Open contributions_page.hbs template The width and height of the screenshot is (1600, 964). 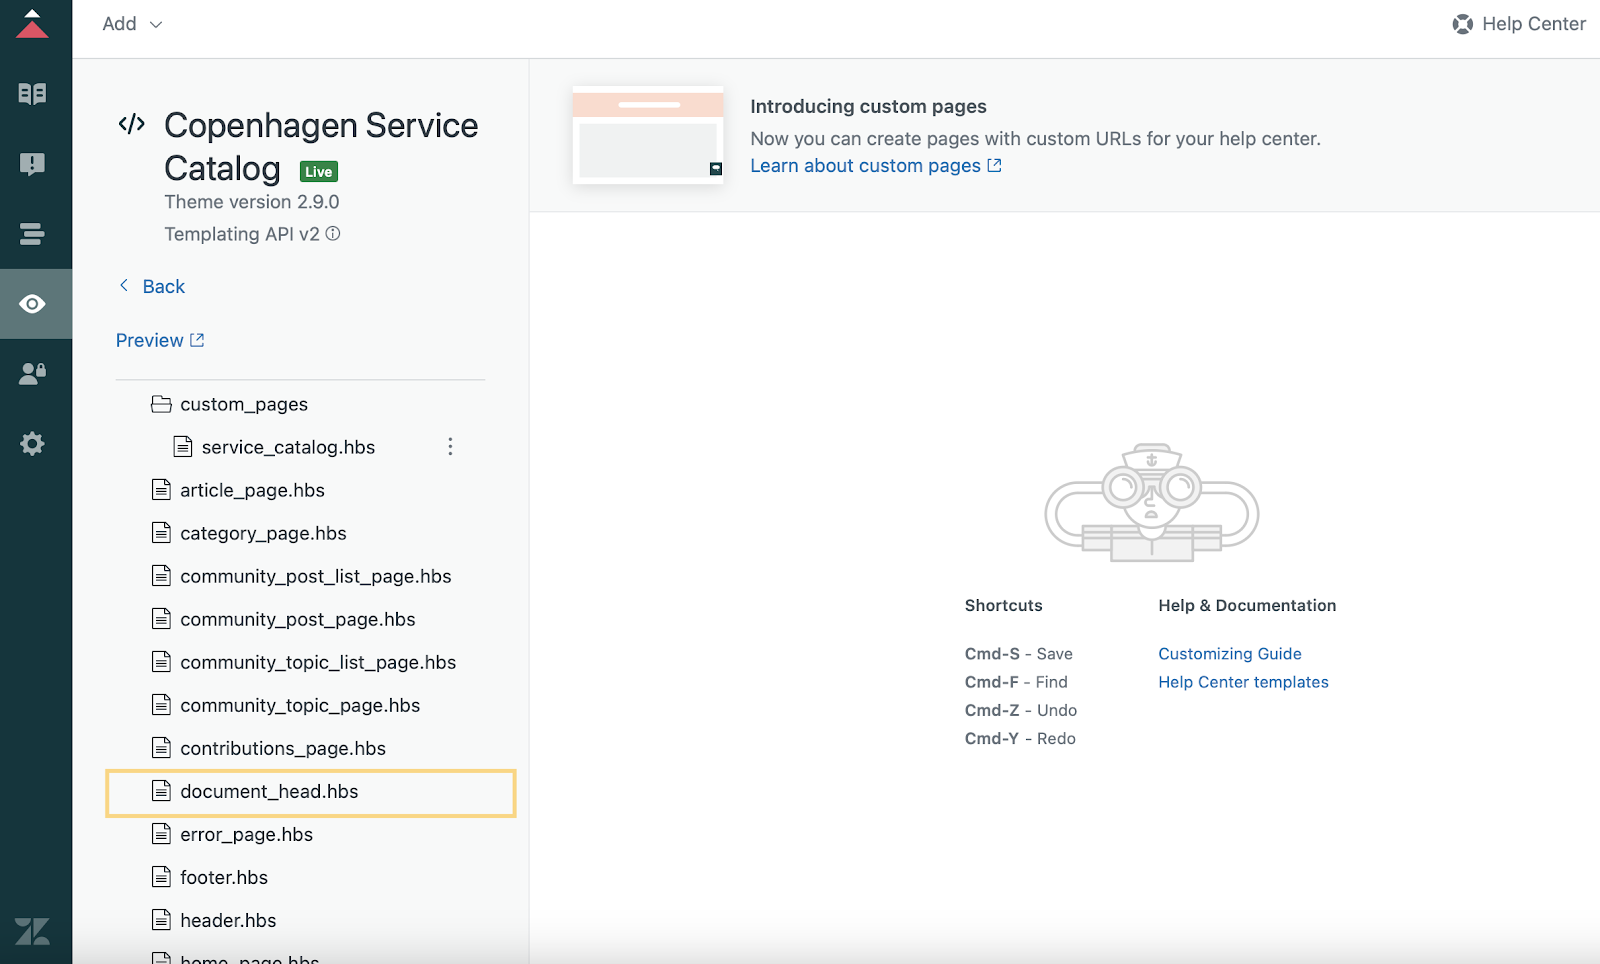click(283, 748)
